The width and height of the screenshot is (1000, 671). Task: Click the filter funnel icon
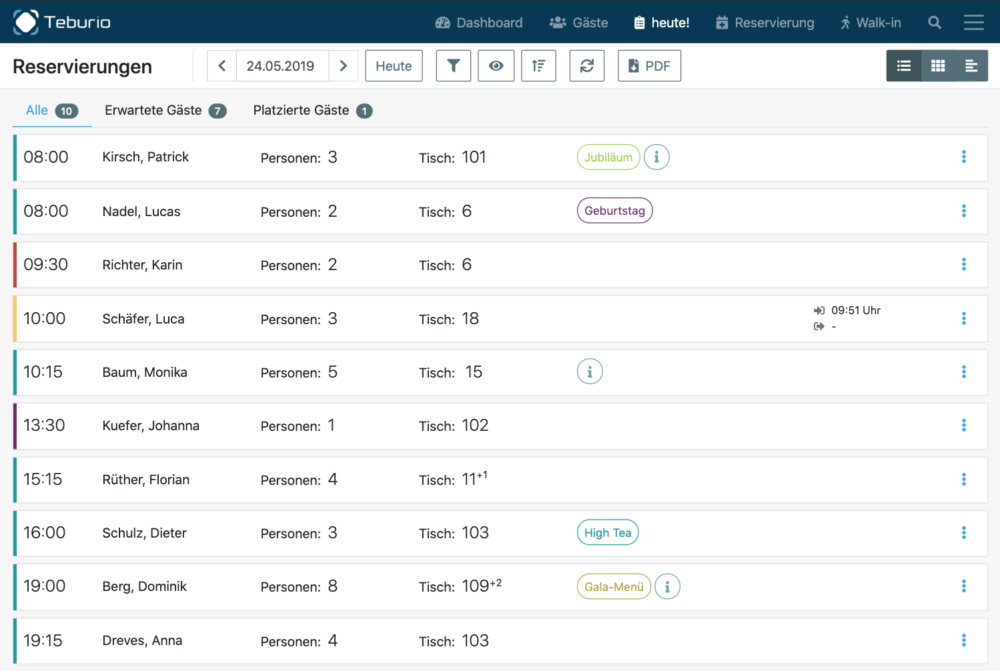click(453, 66)
